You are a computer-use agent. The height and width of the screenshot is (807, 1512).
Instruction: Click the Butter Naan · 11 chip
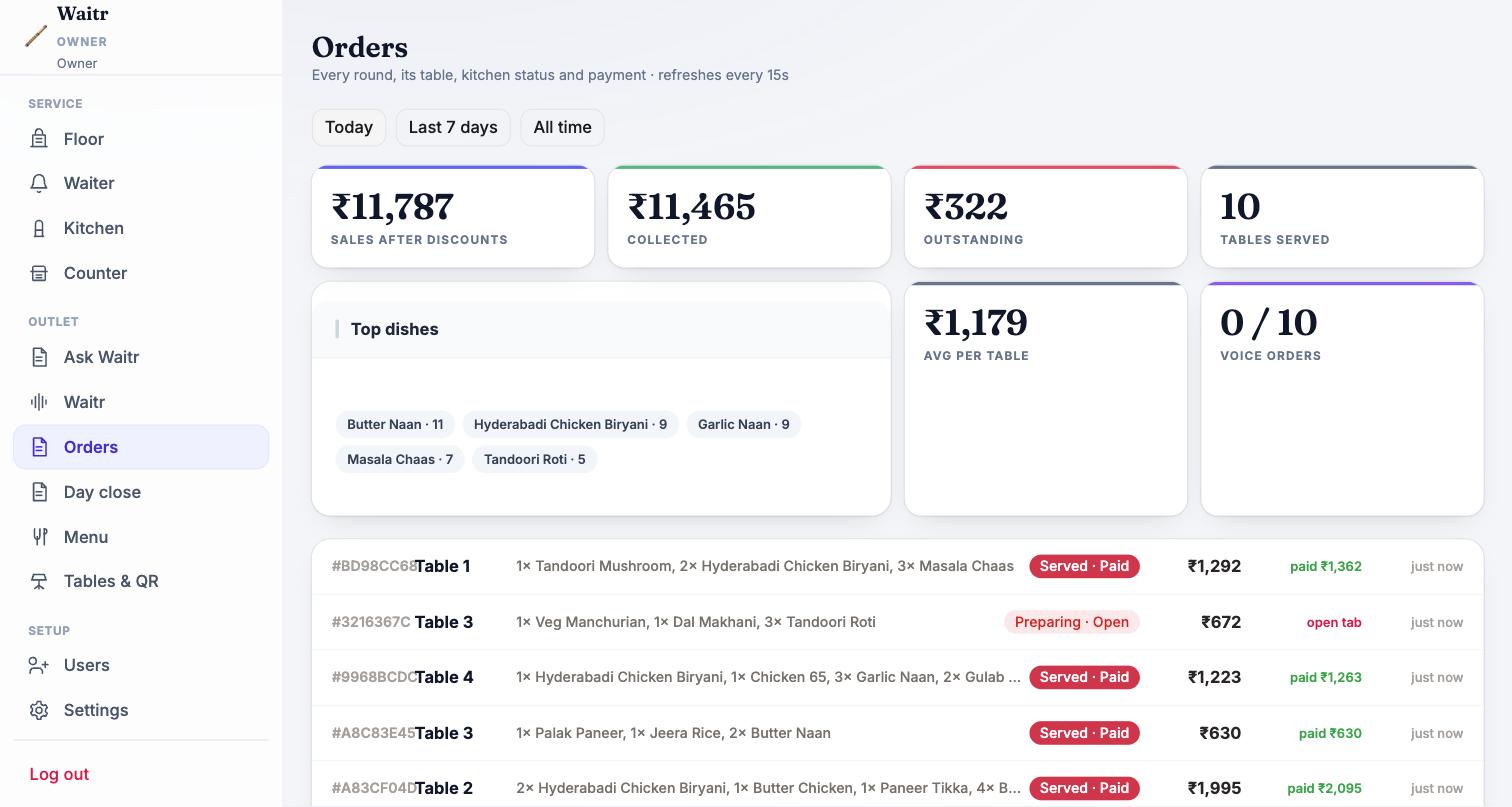pos(395,424)
